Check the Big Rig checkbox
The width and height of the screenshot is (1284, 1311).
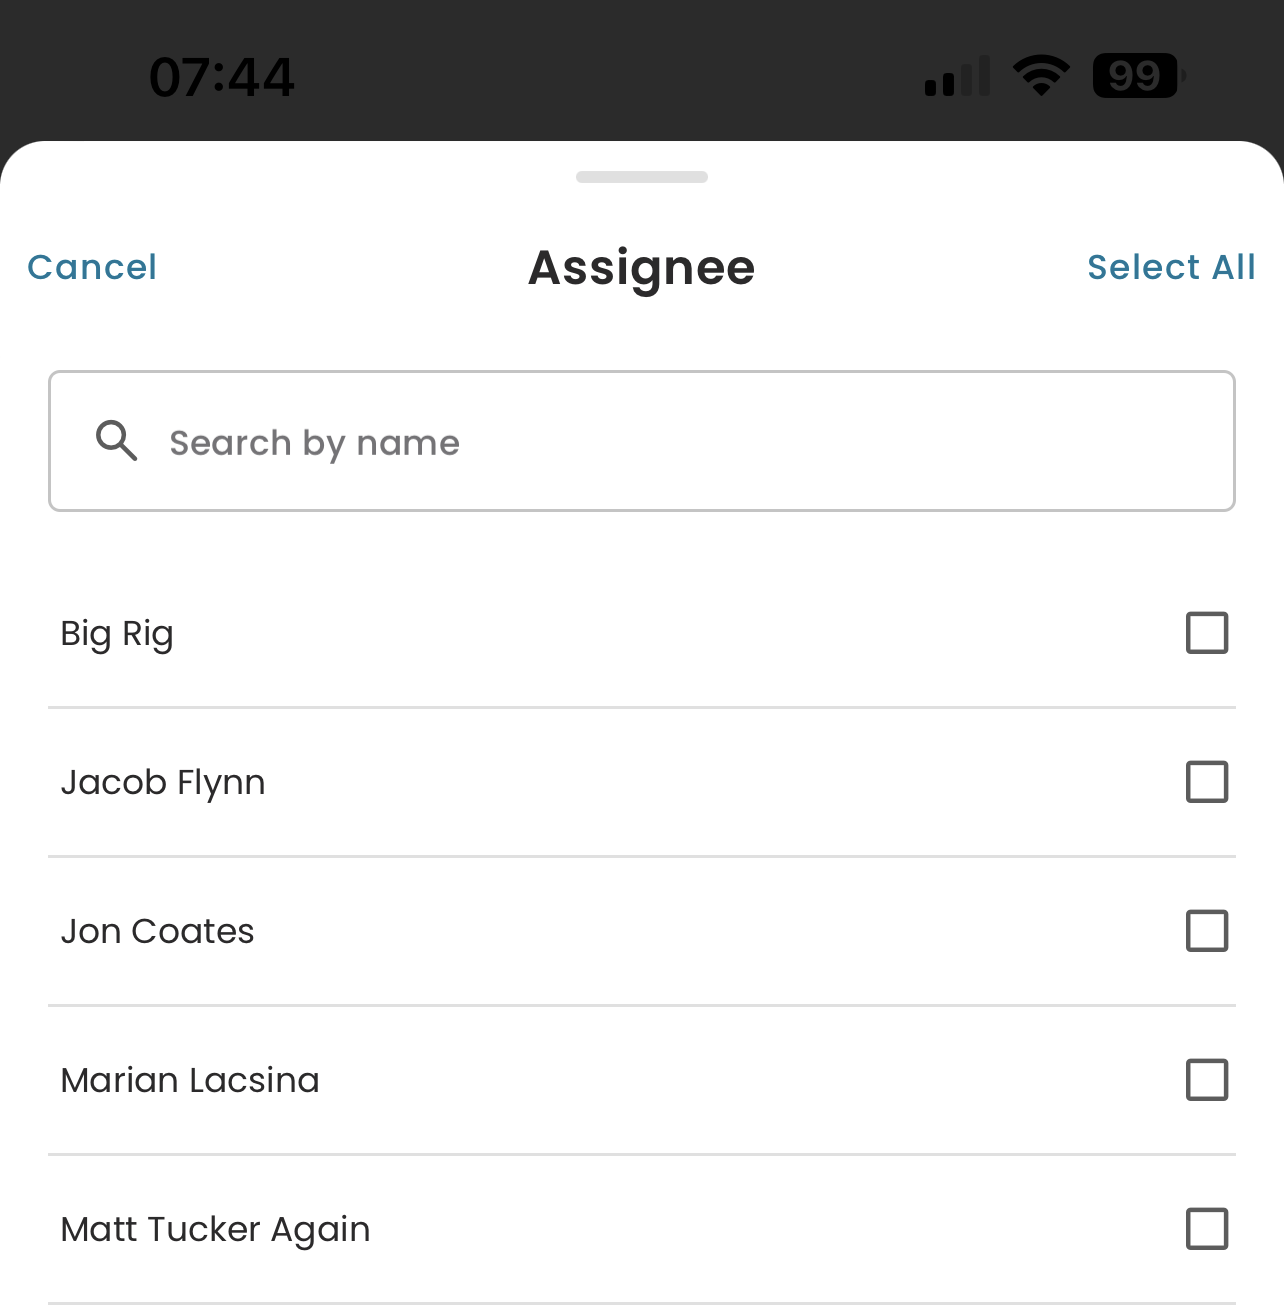tap(1207, 633)
